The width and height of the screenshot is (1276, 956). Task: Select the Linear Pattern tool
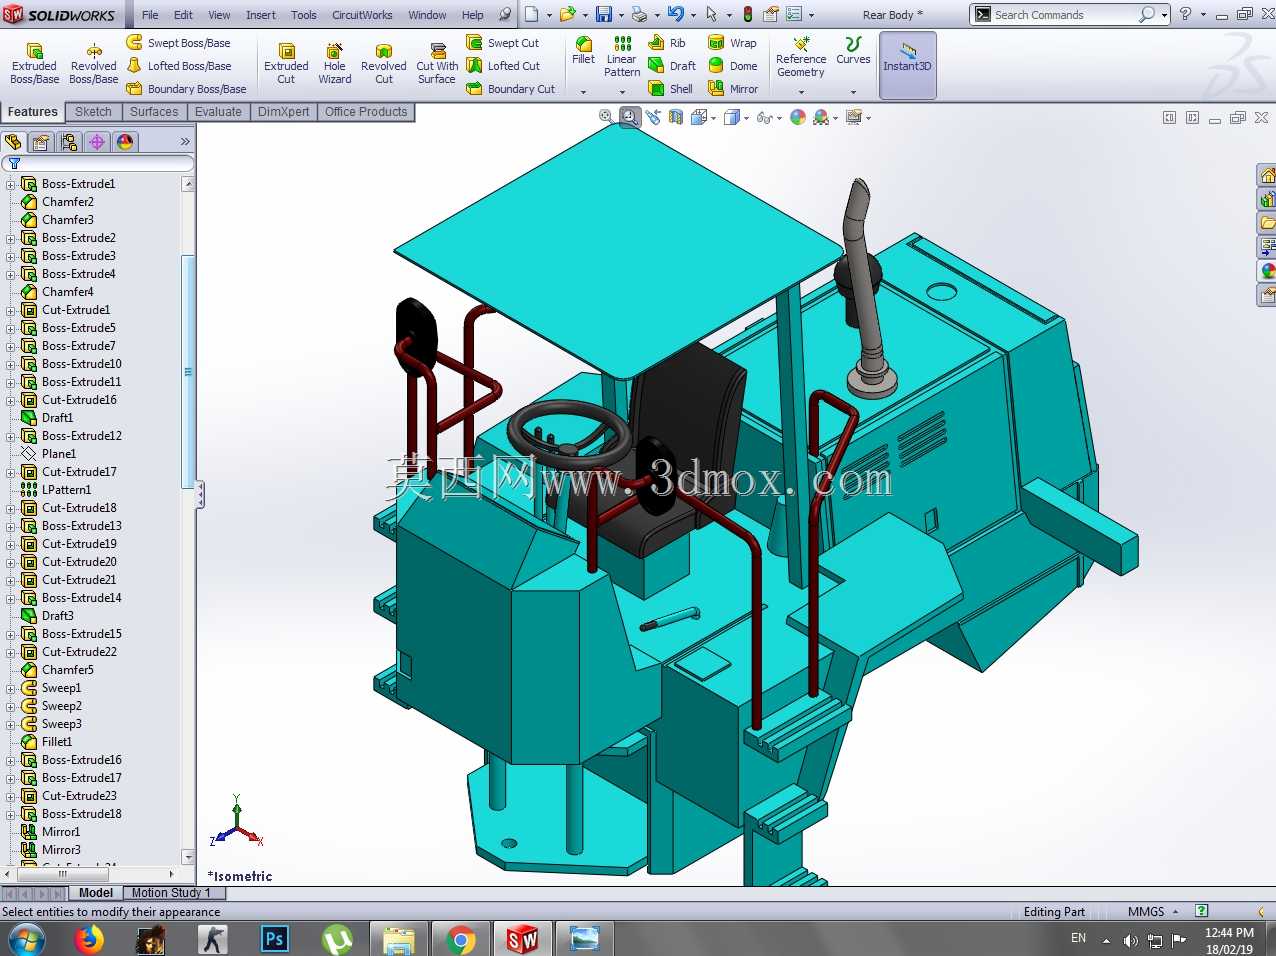(622, 56)
